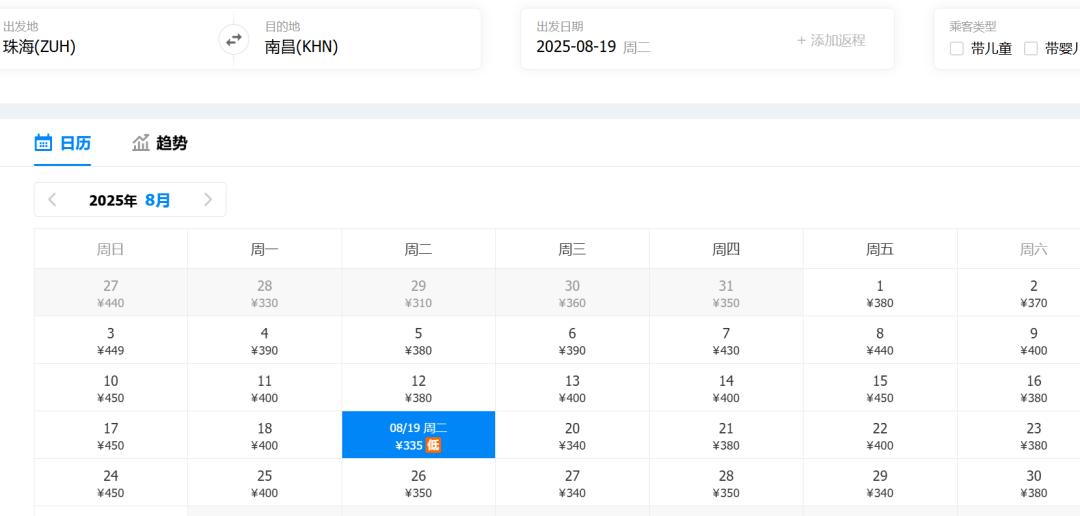This screenshot has width=1080, height=516.
Task: Switch to the 趋势 trend tab
Action: click(x=160, y=143)
